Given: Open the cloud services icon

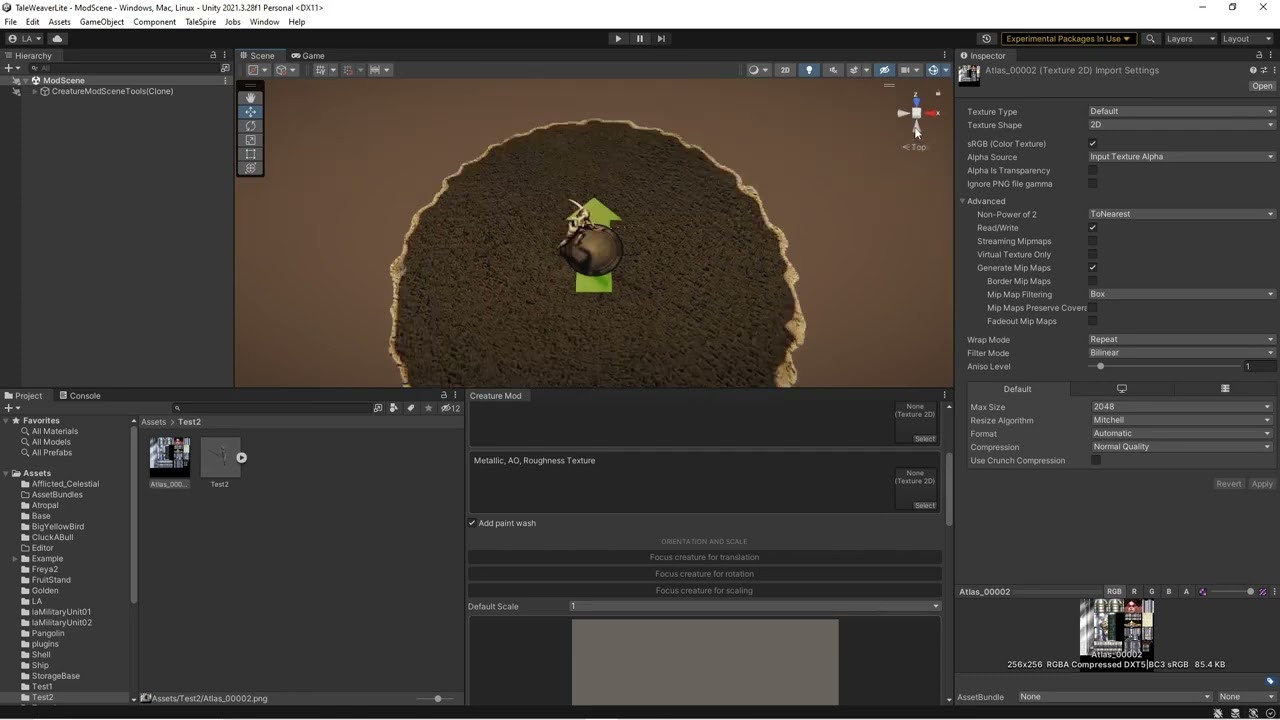Looking at the screenshot, I should click(57, 39).
